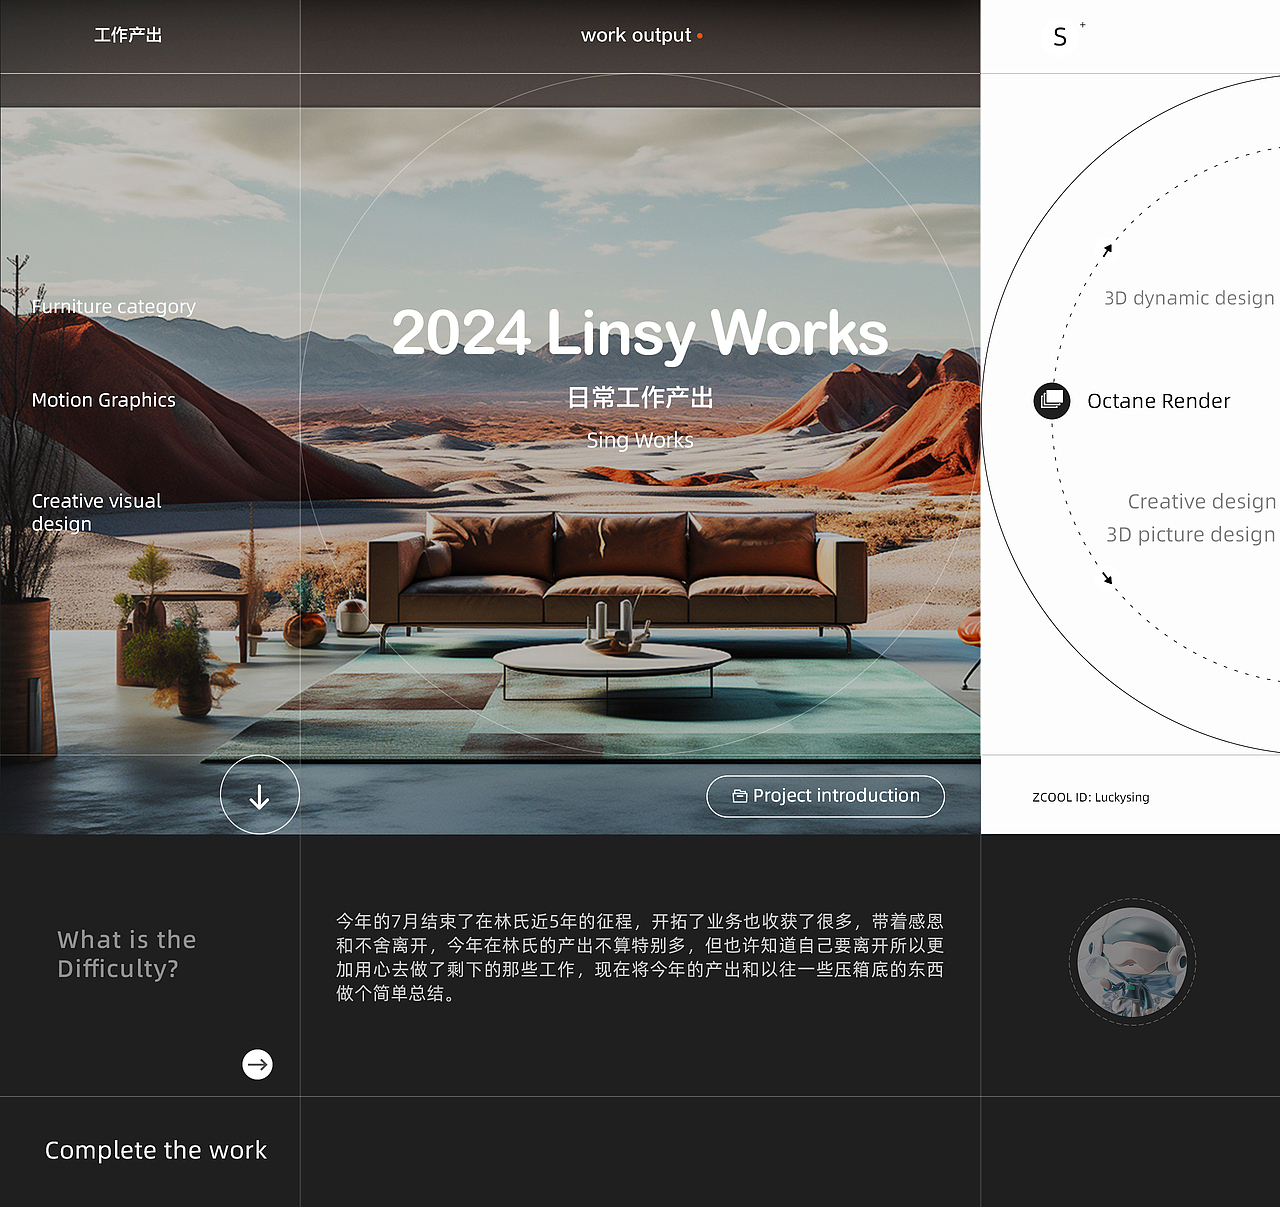Select Creative design option

point(1202,502)
